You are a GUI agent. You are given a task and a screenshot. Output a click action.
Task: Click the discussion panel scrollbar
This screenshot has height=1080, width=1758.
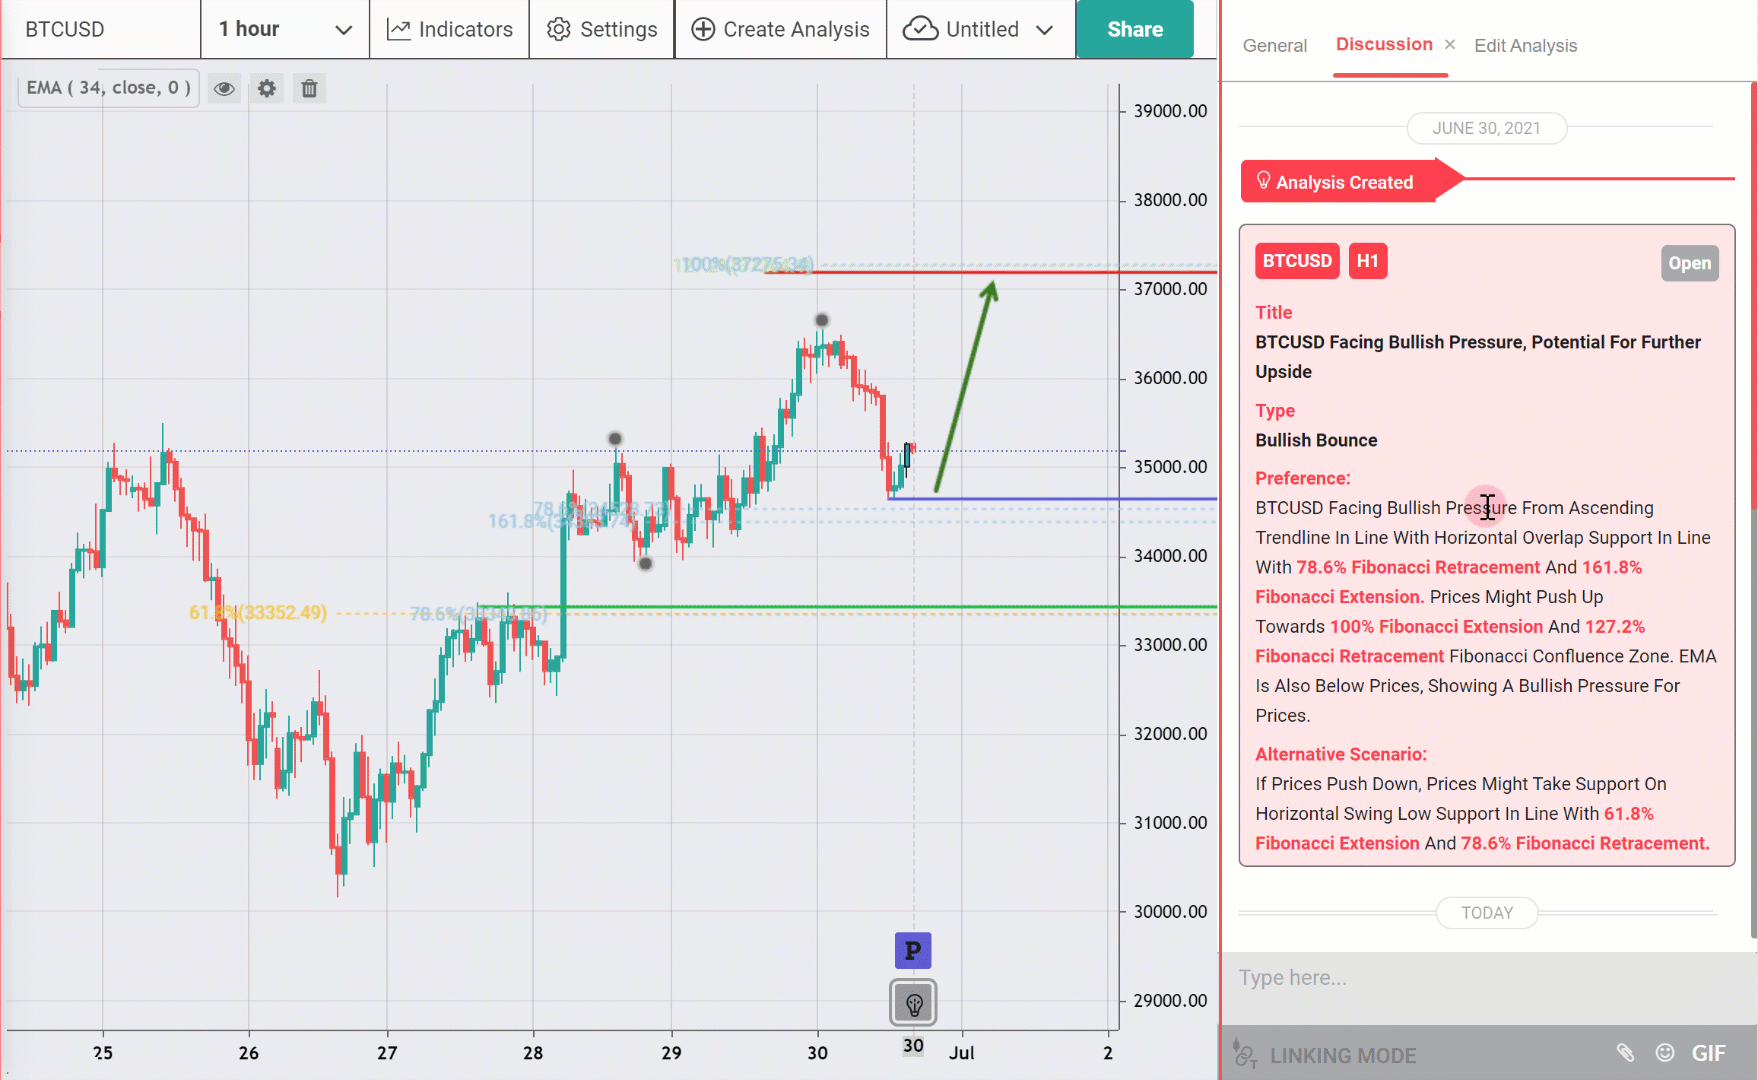1753,510
